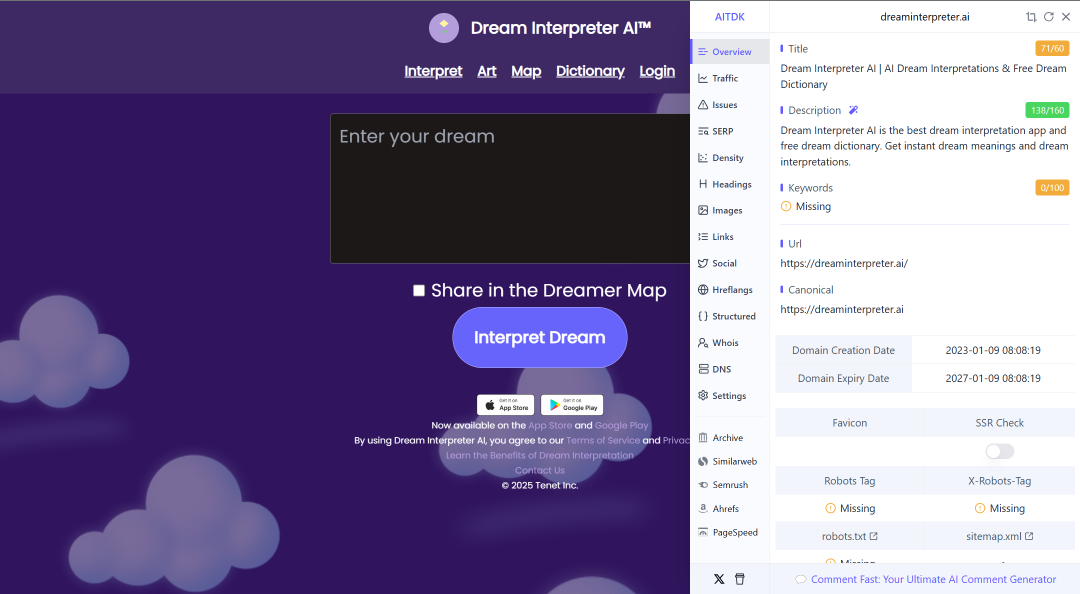The height and width of the screenshot is (594, 1080).
Task: Click Missing under Robots Tag
Action: point(850,509)
